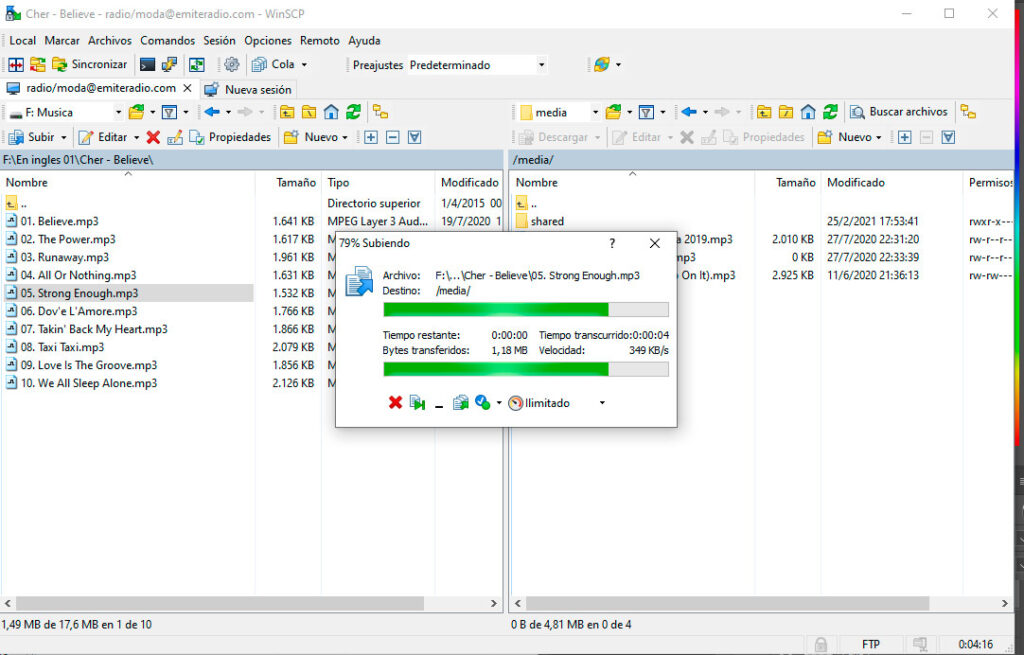Viewport: 1024px width, 655px height.
Task: Open the Archivos menu
Action: [x=110, y=40]
